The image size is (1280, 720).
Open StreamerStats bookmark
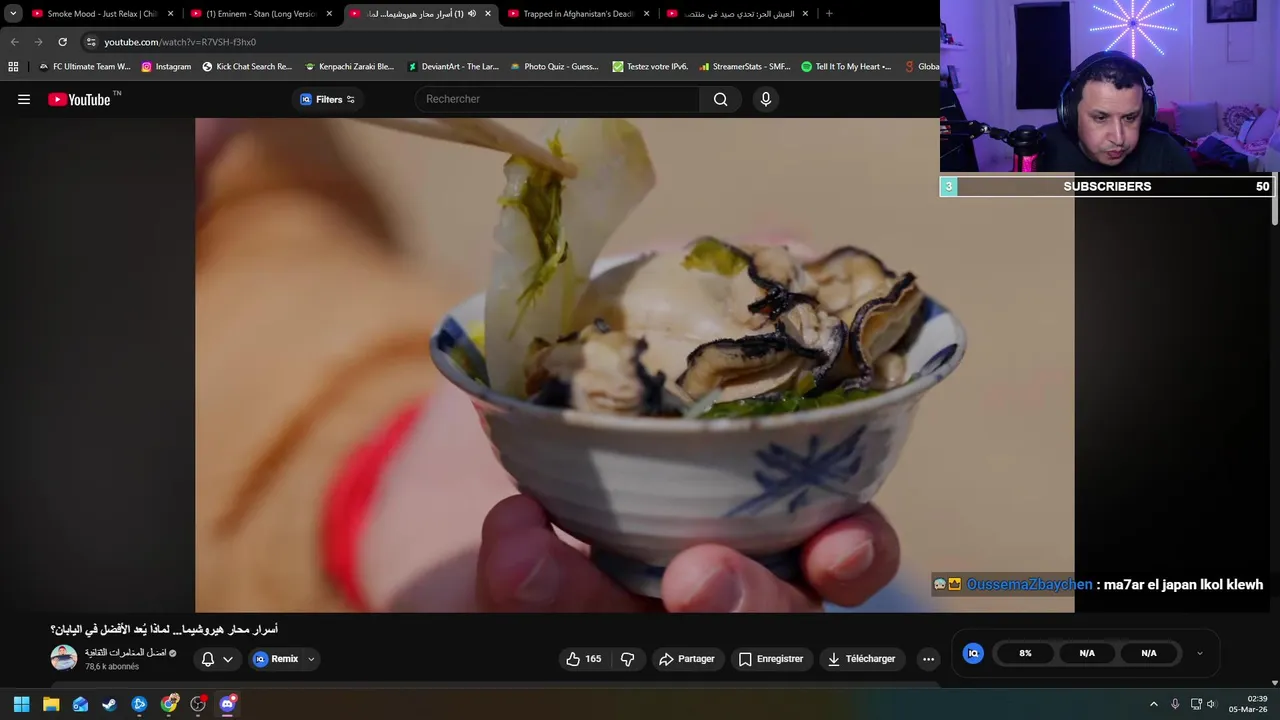745,67
